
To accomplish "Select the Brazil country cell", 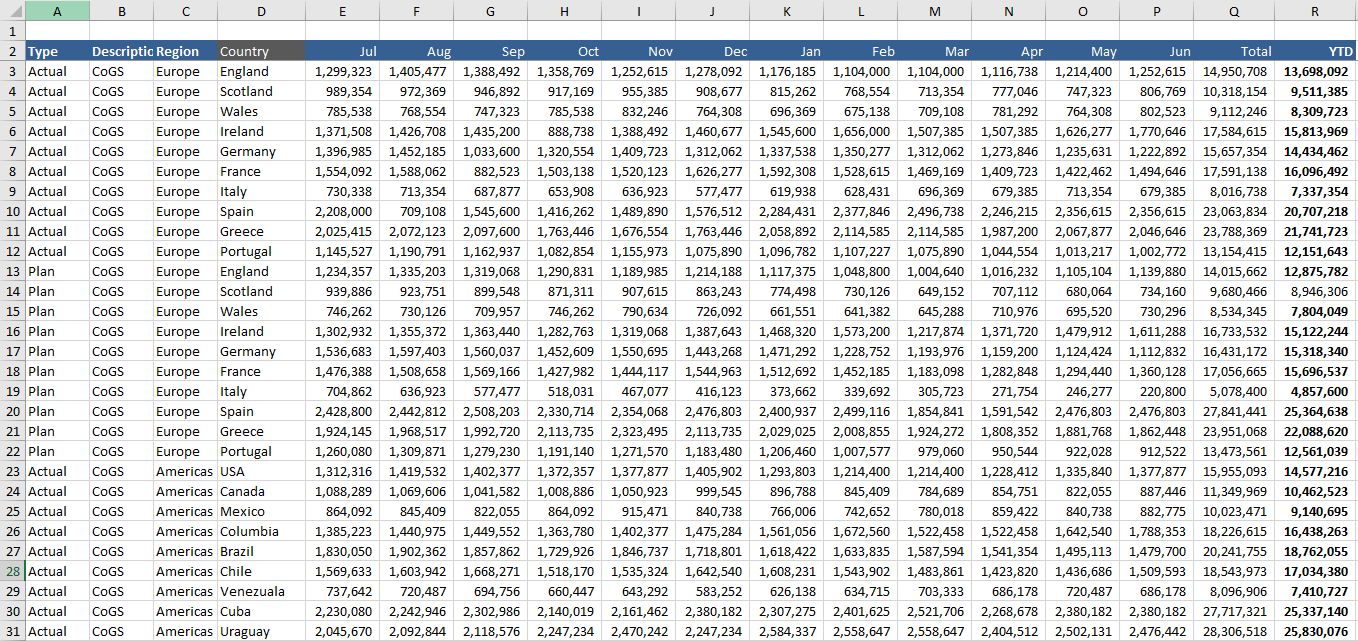I will click(261, 551).
